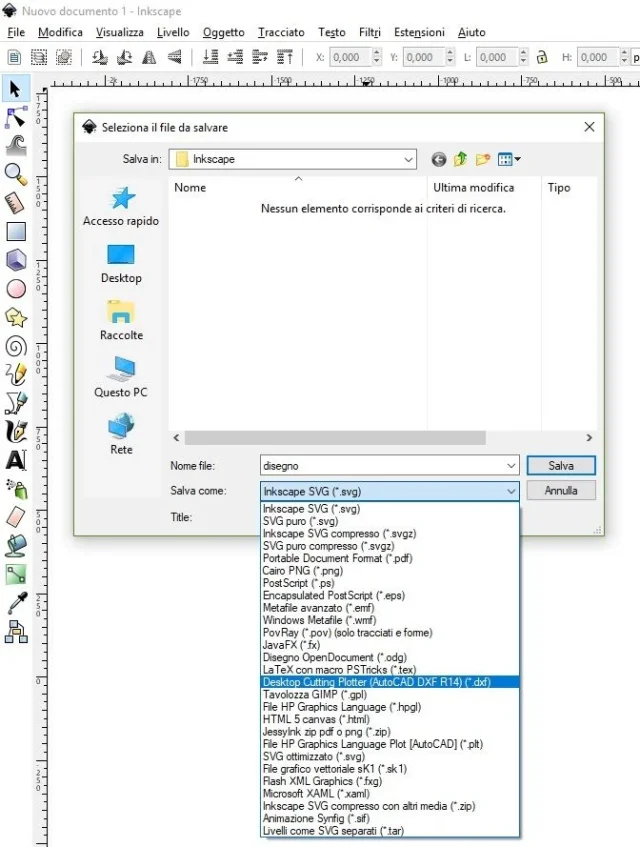Choose Cairo PNG (*.png) format

[390, 571]
